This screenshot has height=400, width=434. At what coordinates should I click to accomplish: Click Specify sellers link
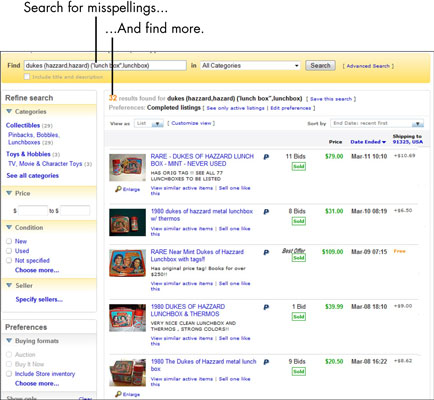(x=39, y=299)
